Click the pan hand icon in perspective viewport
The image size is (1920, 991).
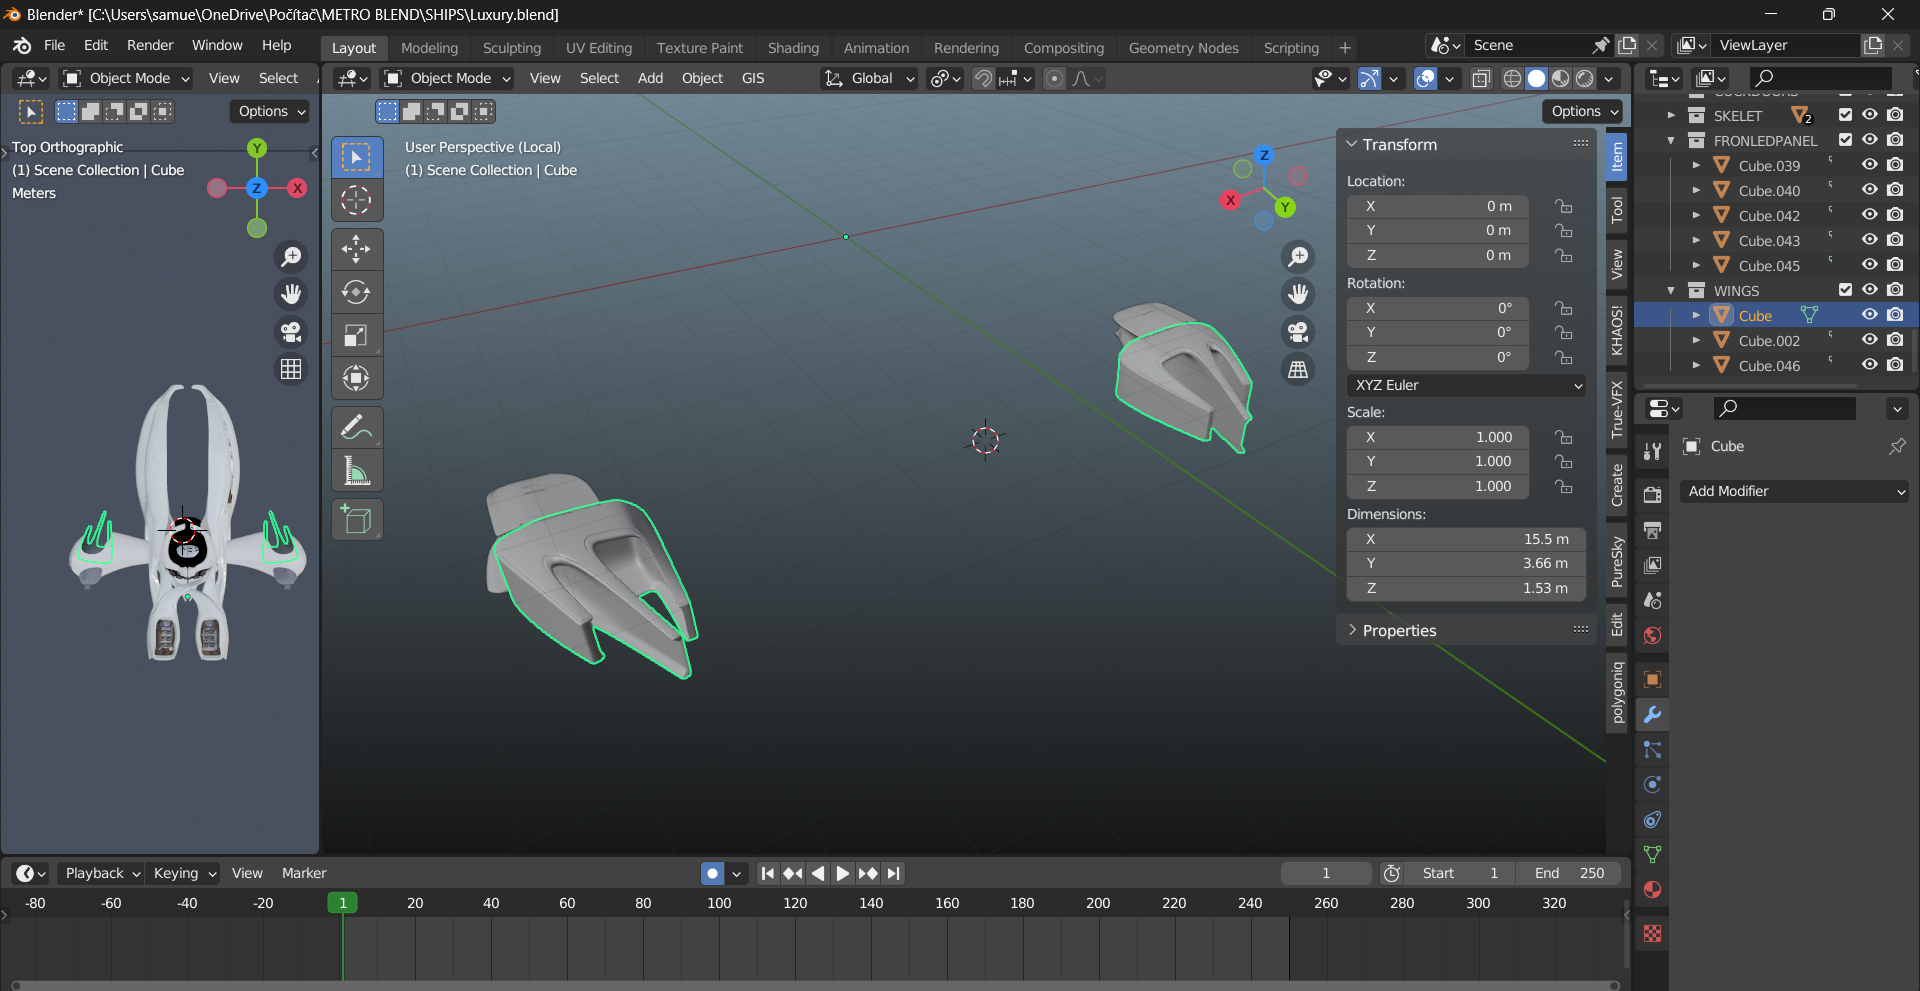pos(1298,294)
